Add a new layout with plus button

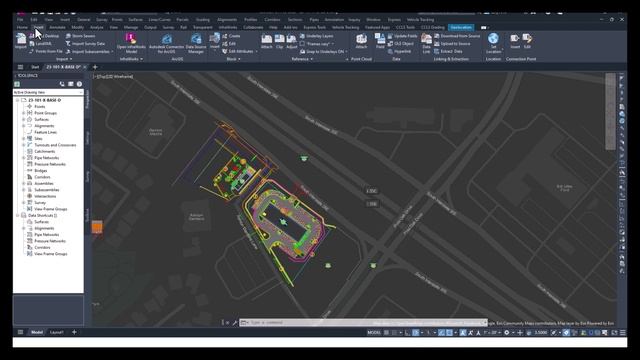point(74,332)
